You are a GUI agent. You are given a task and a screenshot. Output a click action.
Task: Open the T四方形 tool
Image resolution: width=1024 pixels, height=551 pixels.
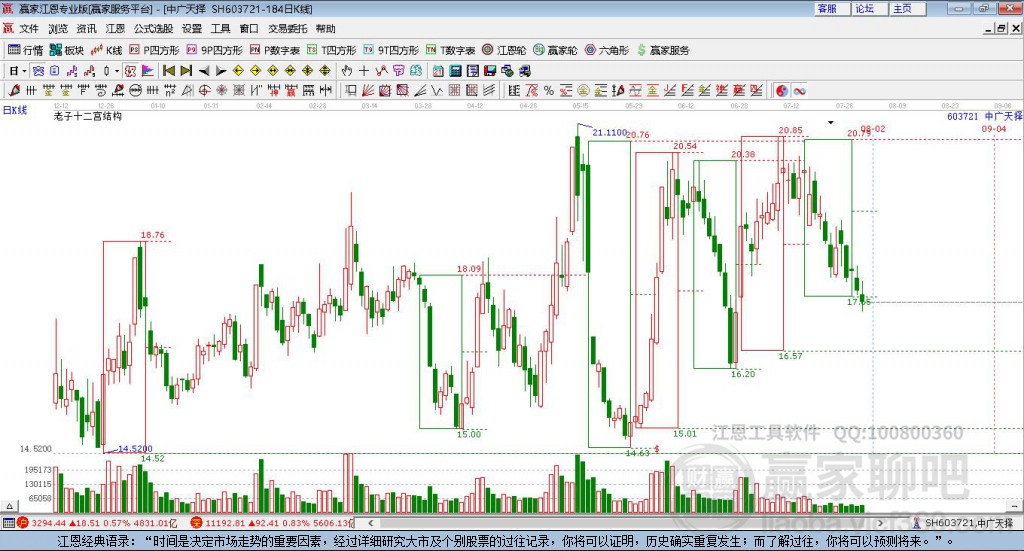click(332, 50)
